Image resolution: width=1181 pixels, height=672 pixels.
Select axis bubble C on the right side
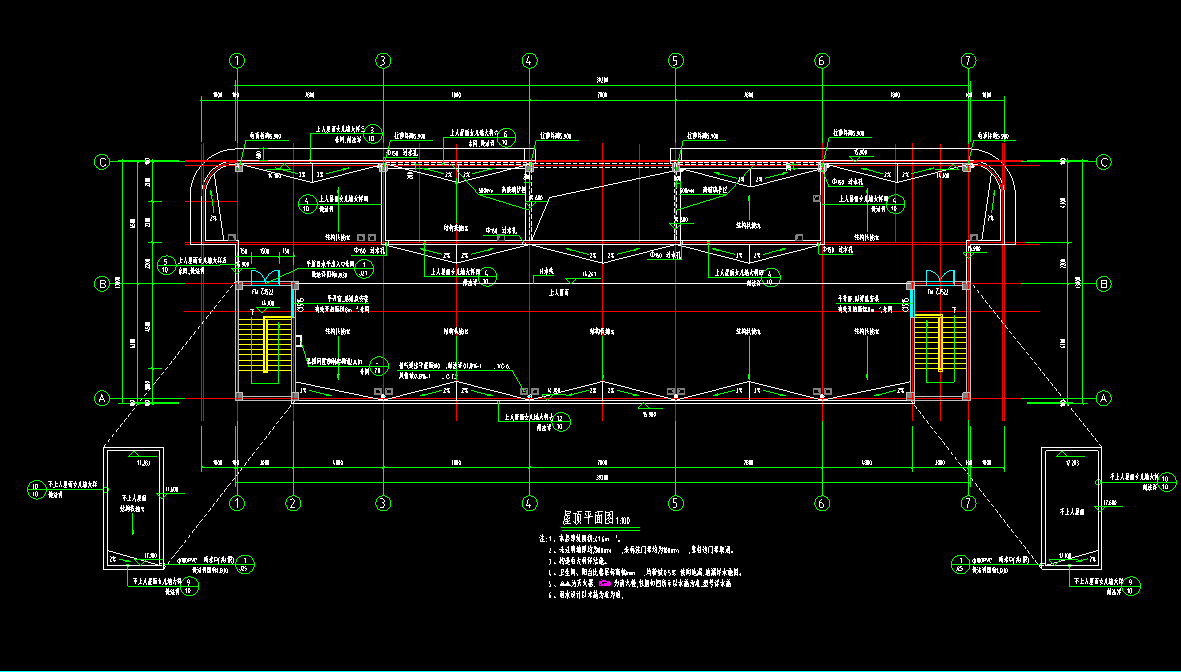point(1104,162)
